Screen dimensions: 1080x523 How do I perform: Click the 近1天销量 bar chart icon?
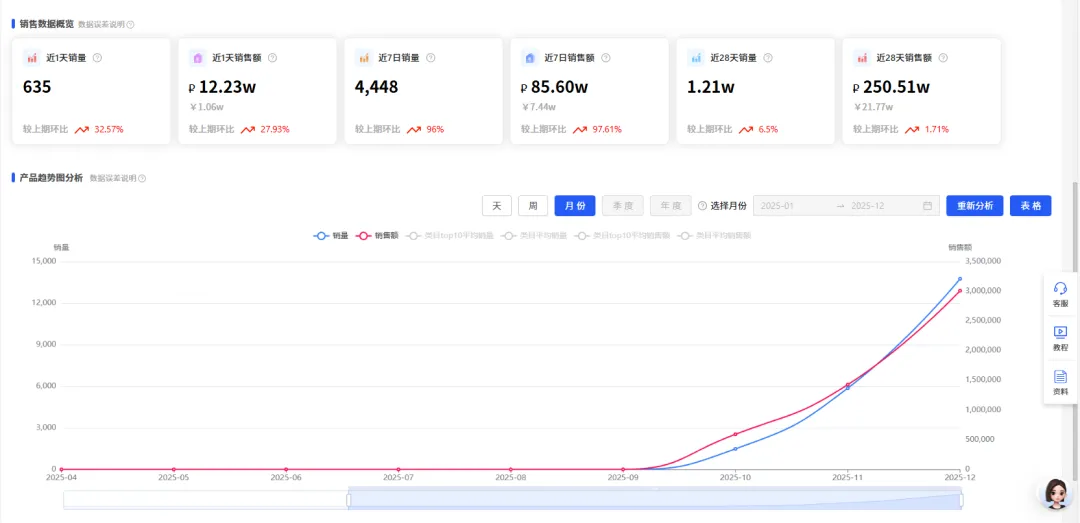coord(32,58)
